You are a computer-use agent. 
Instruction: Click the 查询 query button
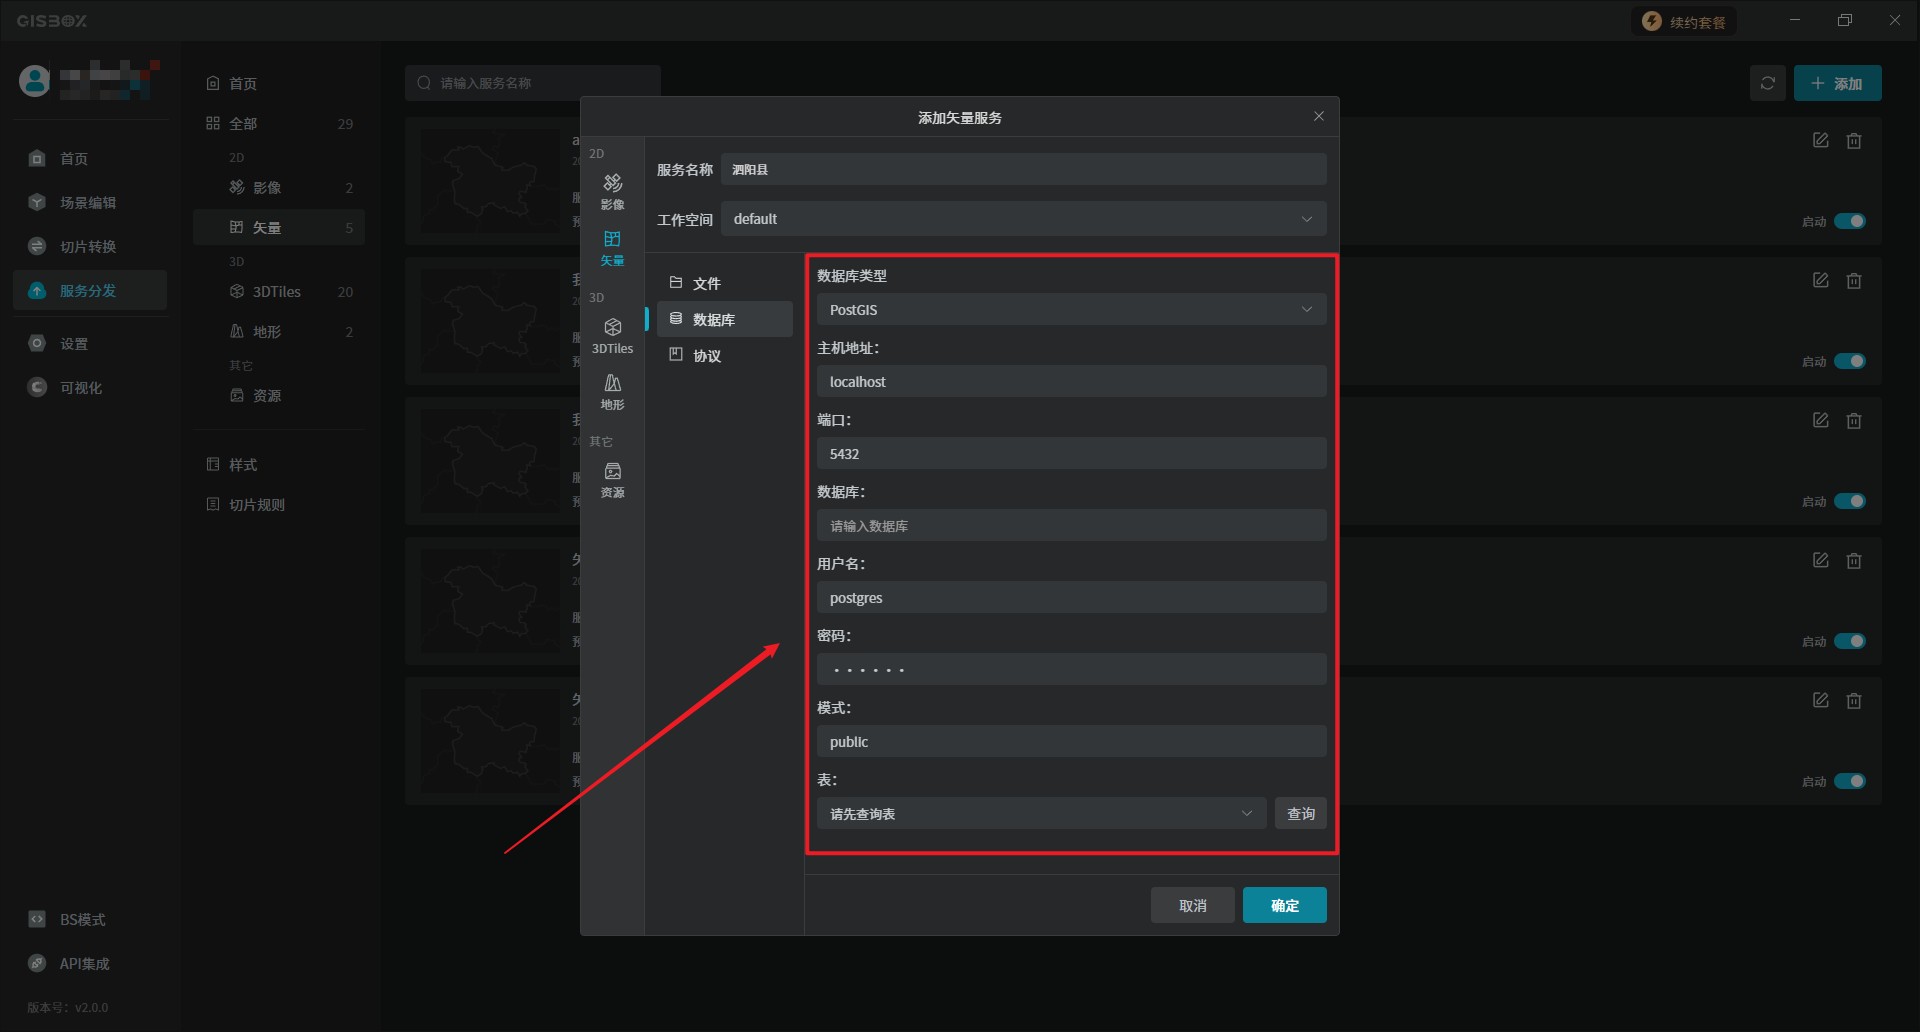click(1300, 814)
